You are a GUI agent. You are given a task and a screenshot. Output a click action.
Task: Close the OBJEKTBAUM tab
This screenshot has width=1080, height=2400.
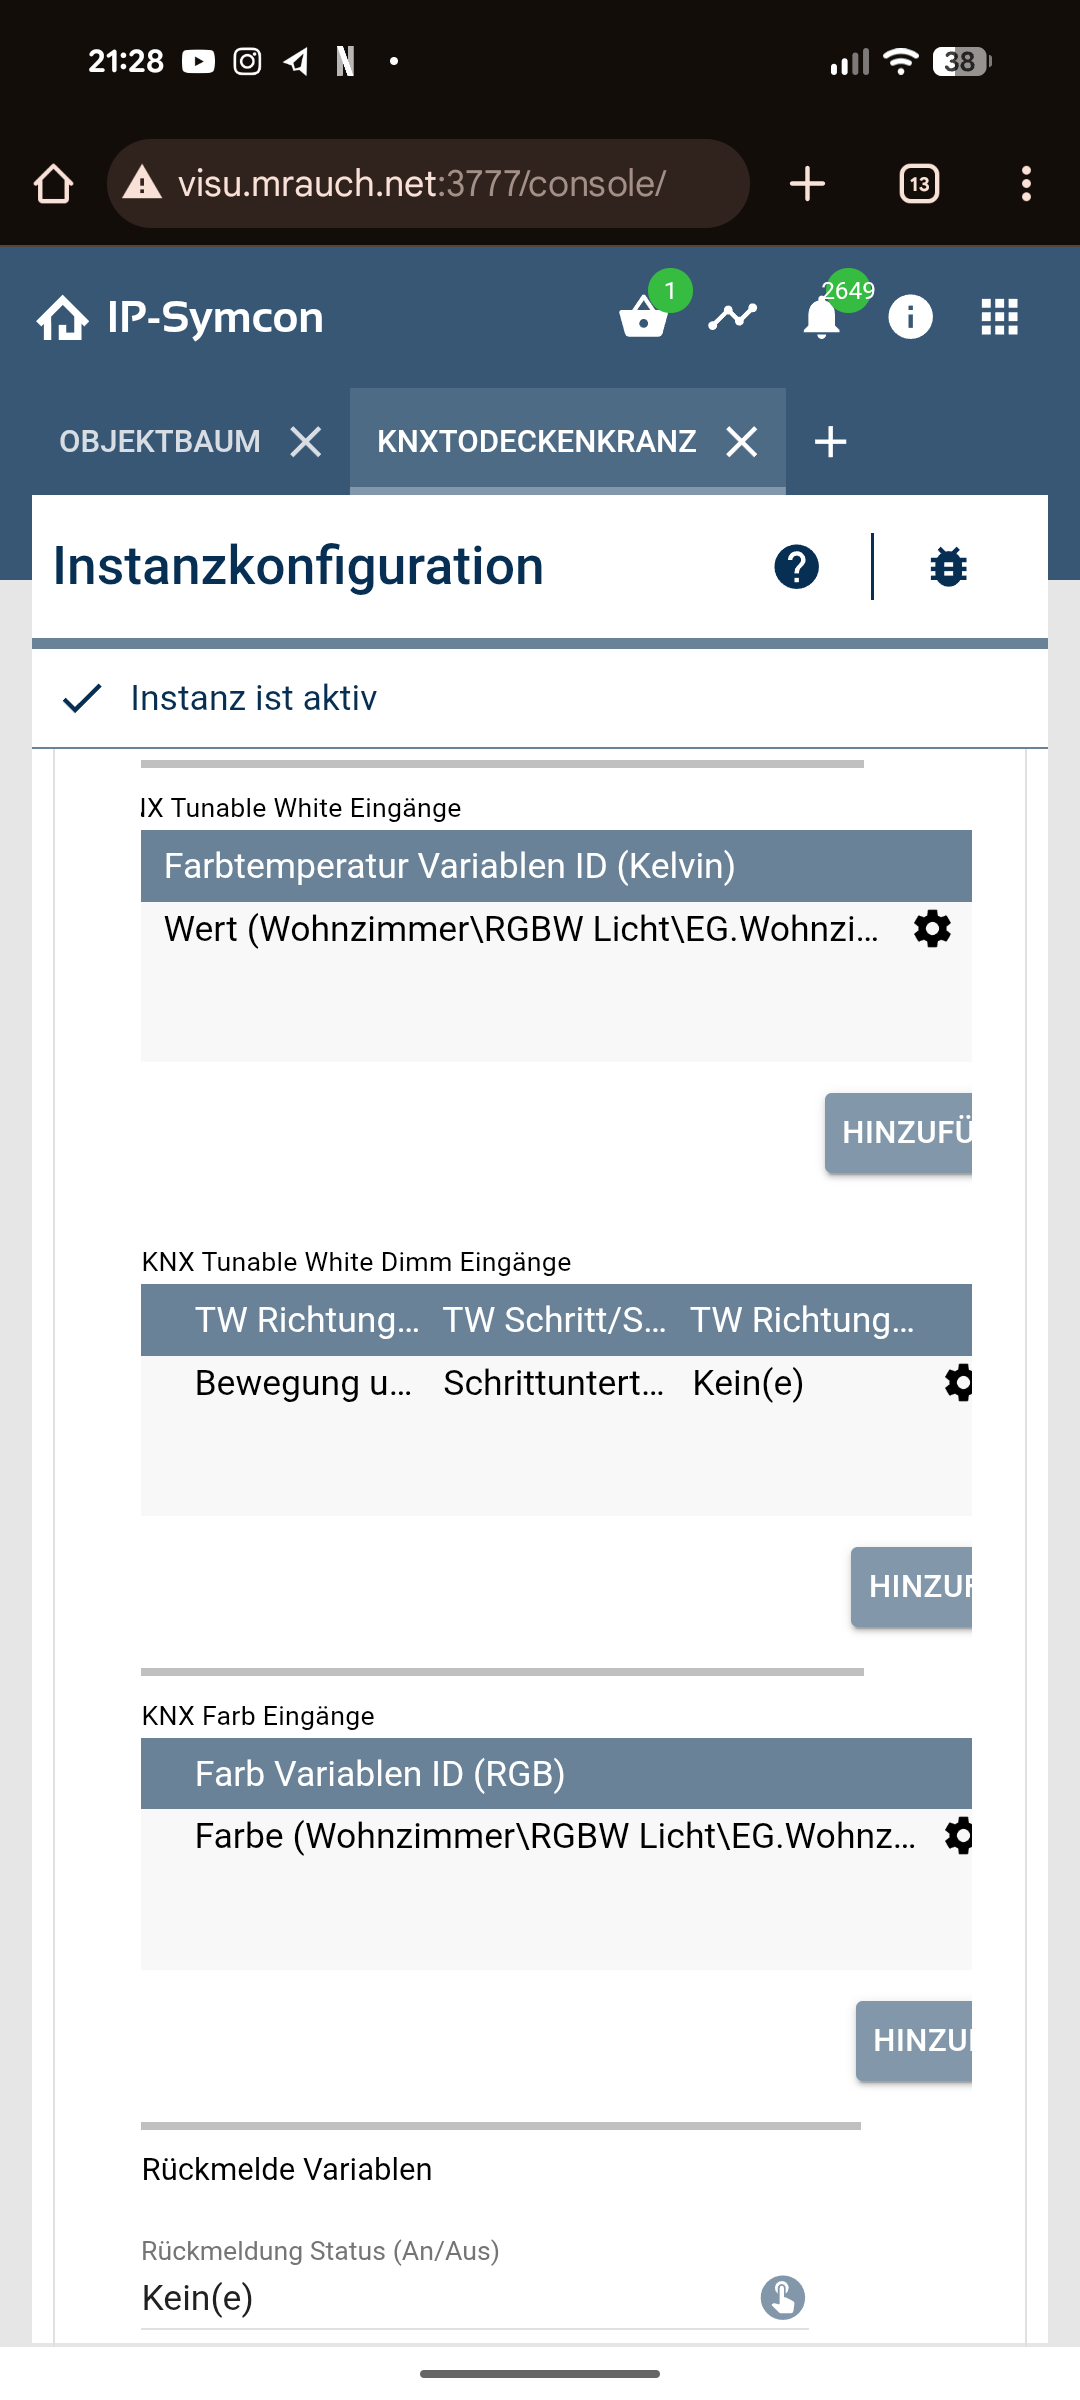pyautogui.click(x=306, y=441)
